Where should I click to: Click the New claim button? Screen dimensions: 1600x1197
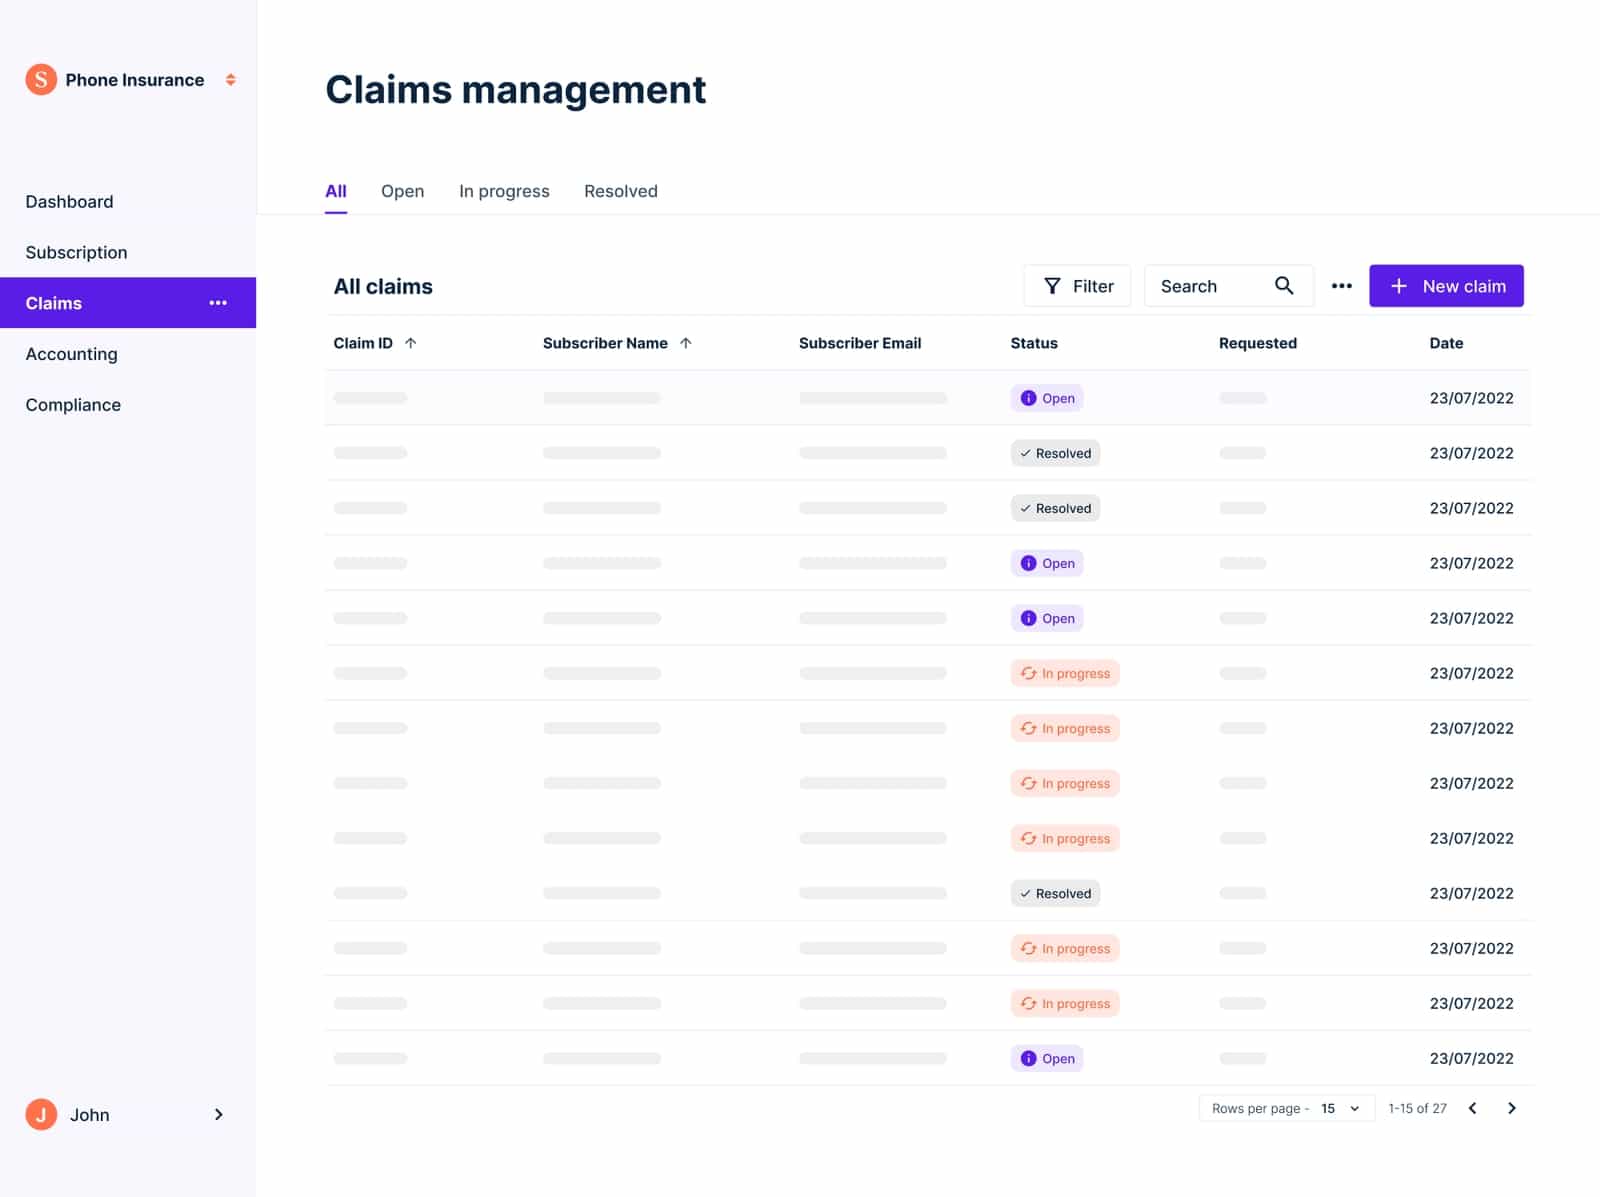point(1446,285)
